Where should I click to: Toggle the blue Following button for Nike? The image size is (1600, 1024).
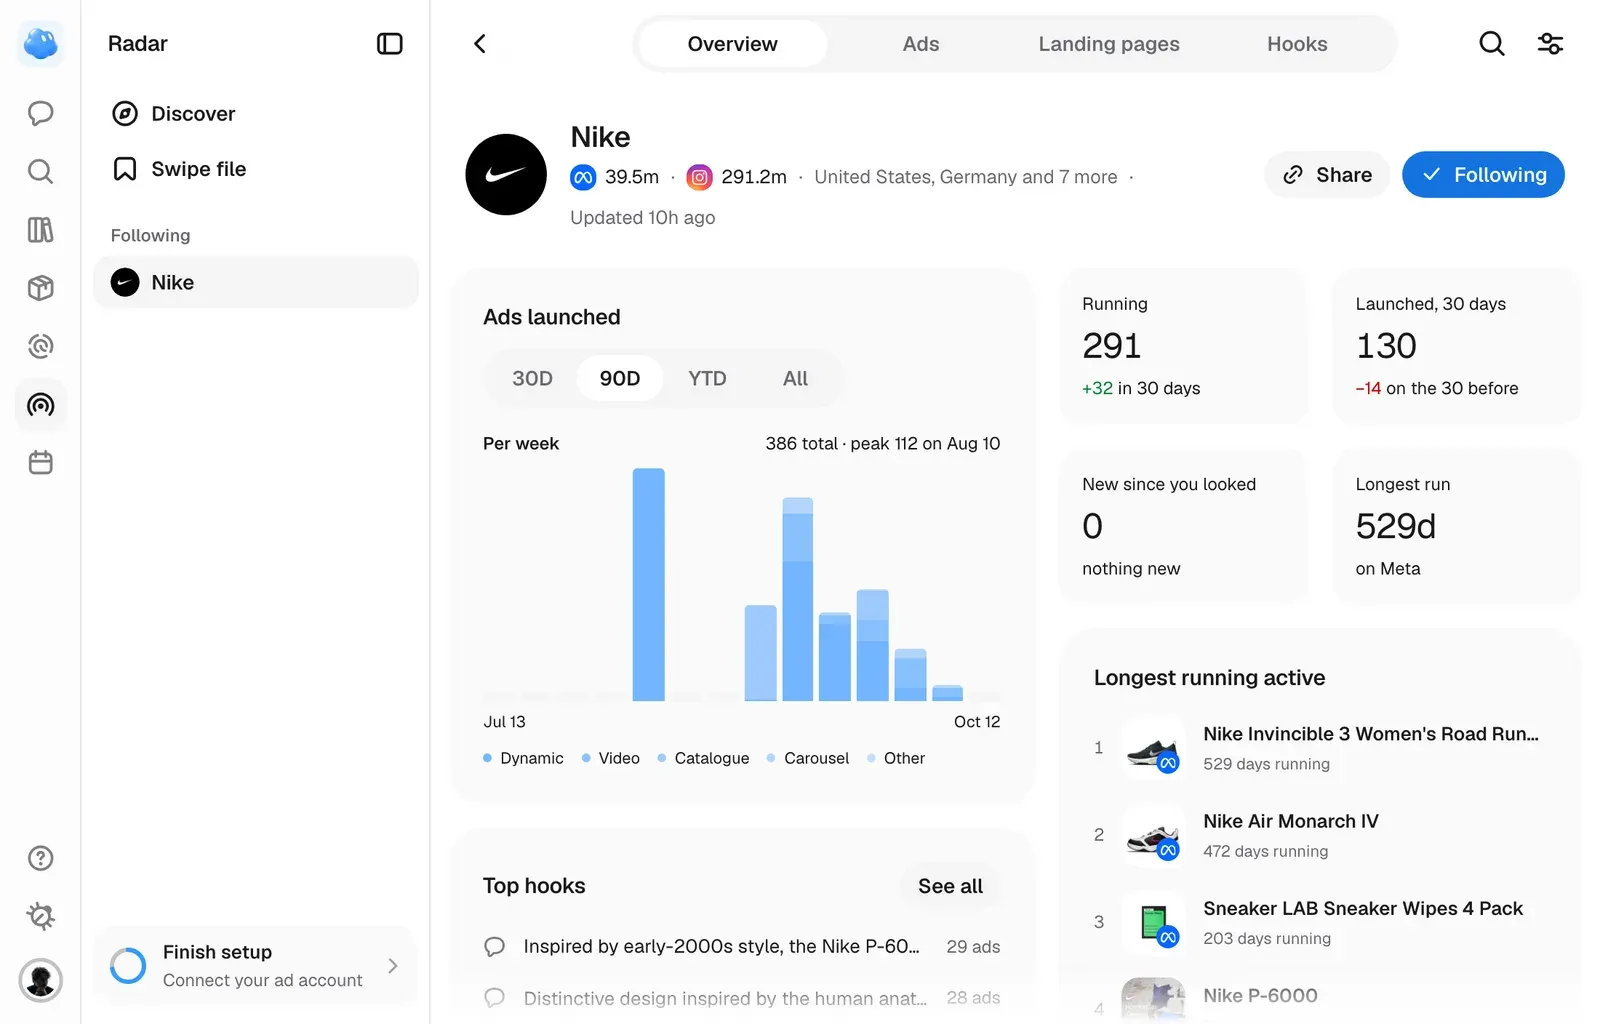coord(1483,175)
